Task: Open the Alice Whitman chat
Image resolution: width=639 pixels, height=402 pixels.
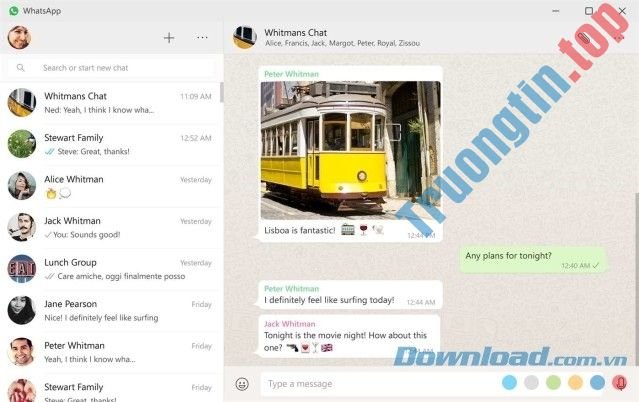Action: [110, 186]
